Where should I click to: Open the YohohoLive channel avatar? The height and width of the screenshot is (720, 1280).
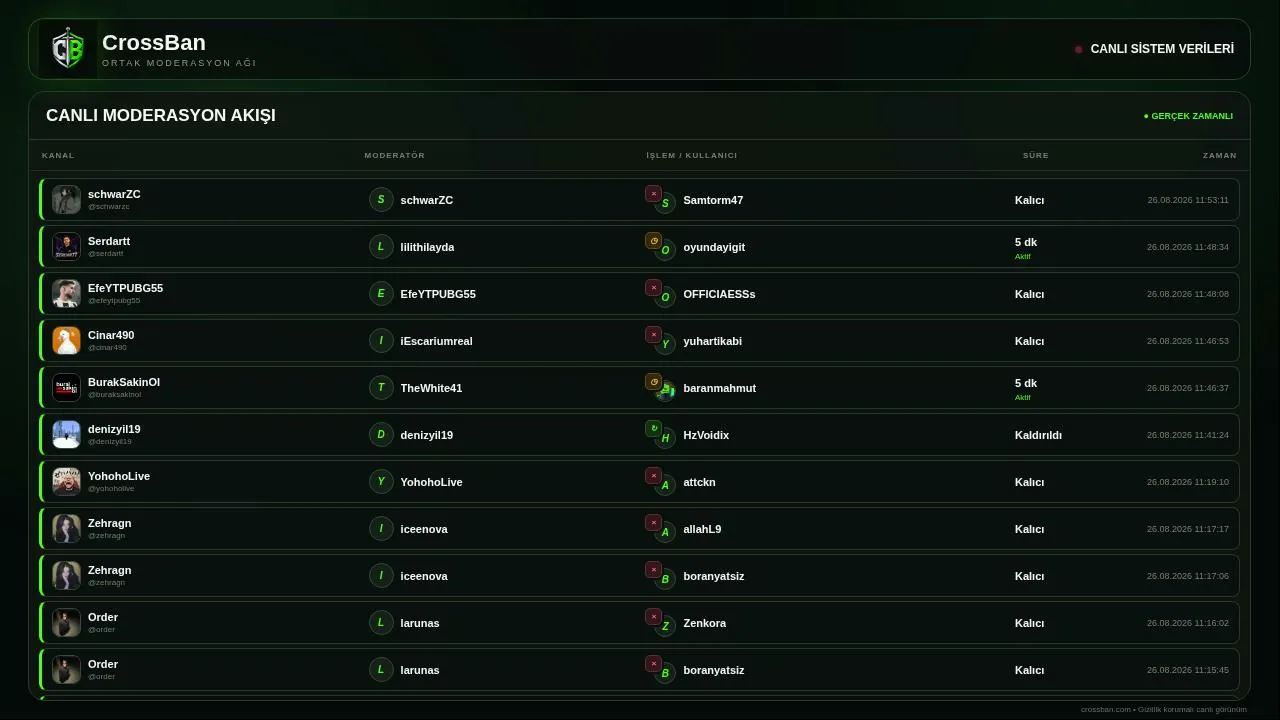tap(67, 482)
